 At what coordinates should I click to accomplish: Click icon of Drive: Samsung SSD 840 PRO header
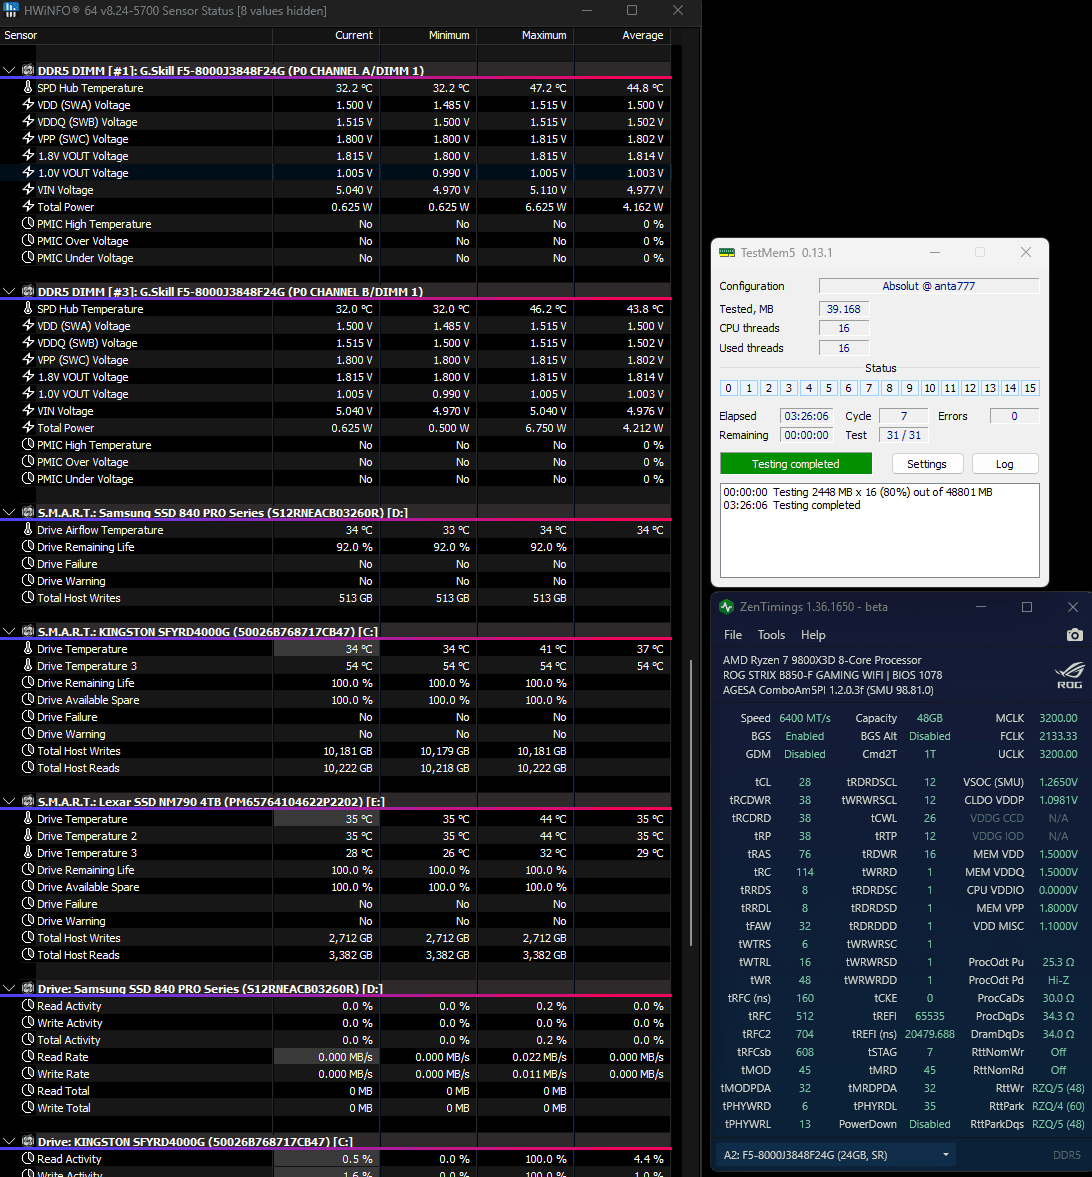pos(28,989)
